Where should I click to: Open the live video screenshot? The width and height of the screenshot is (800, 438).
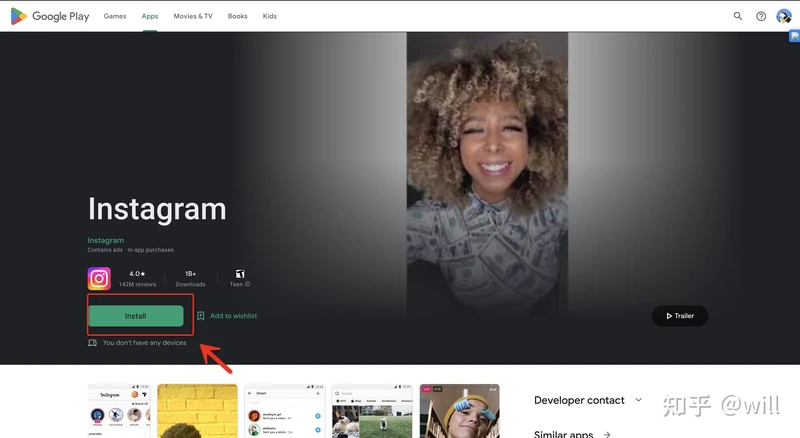pyautogui.click(x=460, y=411)
